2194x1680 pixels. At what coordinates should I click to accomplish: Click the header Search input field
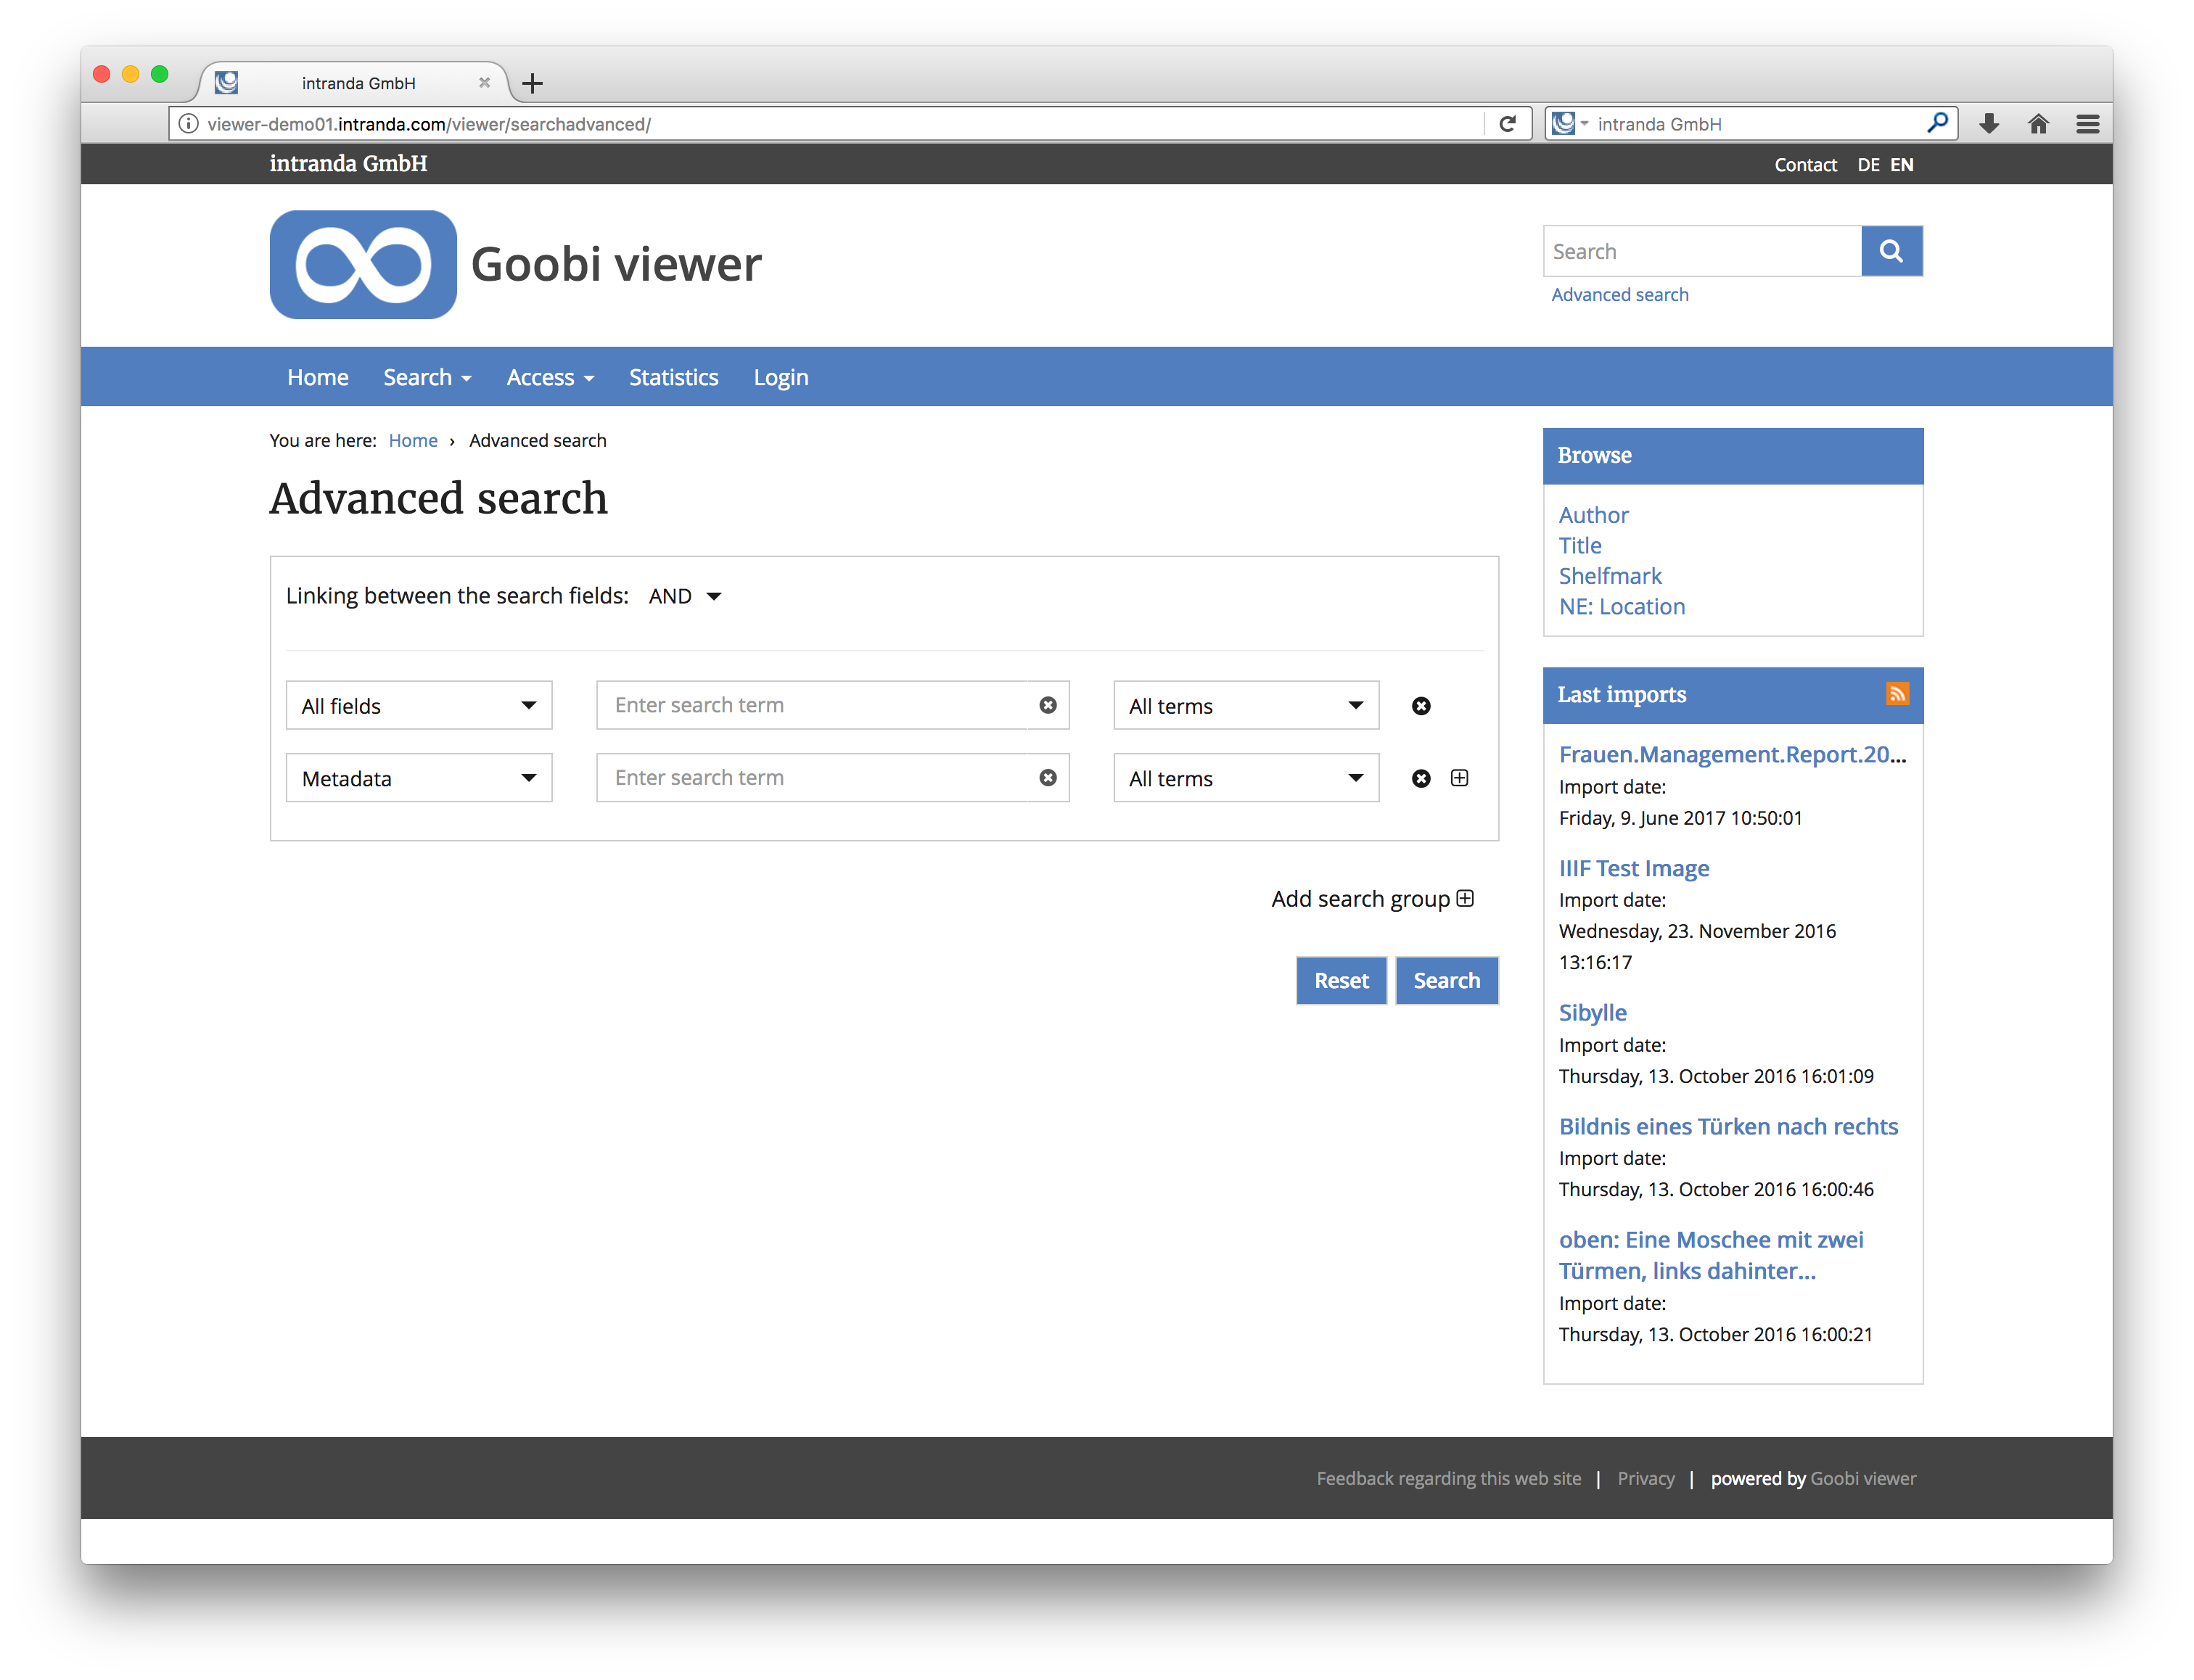pos(1702,251)
